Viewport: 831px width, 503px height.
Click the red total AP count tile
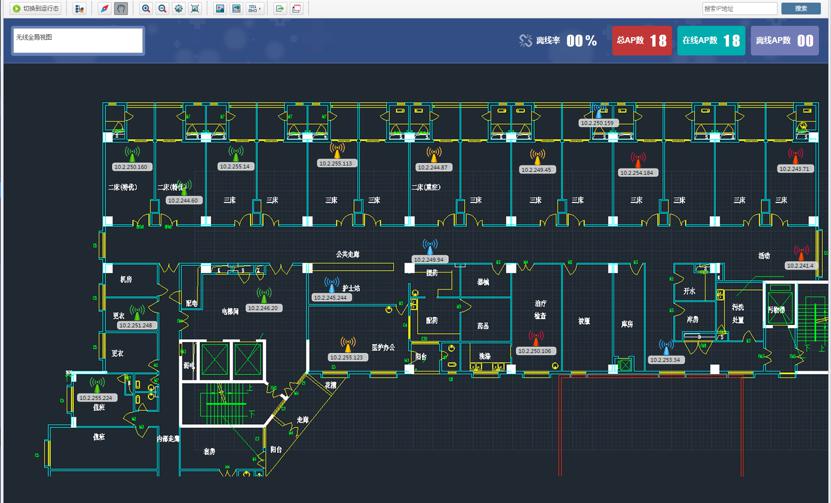[x=641, y=41]
